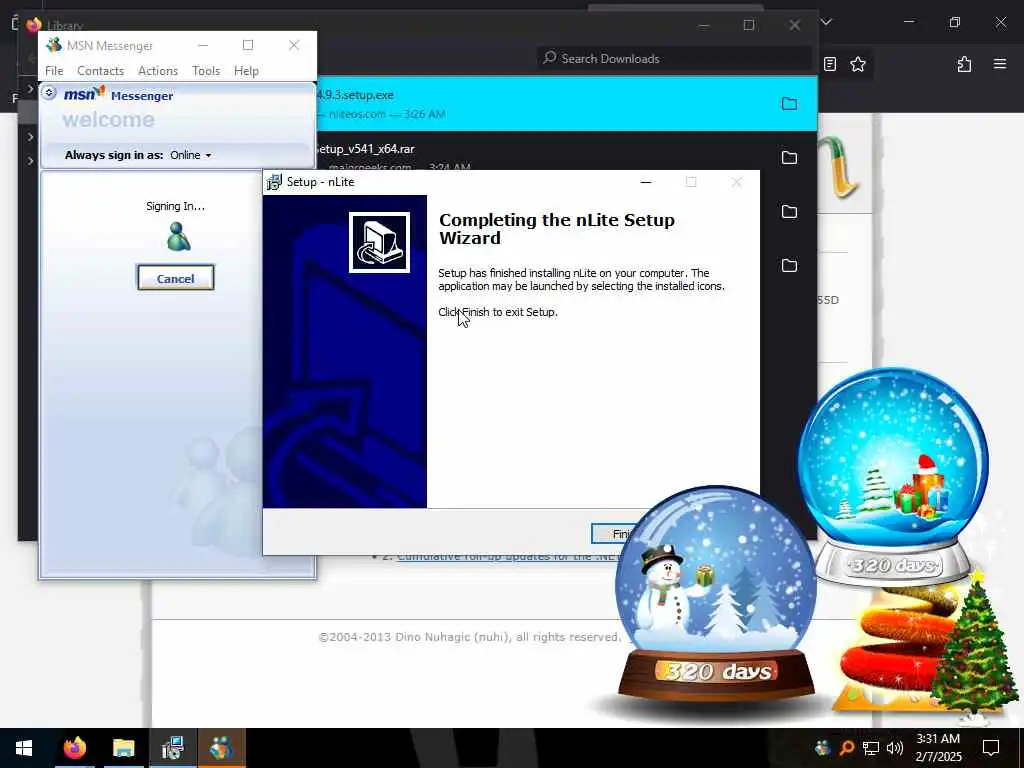1024x768 pixels.
Task: Click the MSN Messenger title bar butterfly icon
Action: (54, 45)
